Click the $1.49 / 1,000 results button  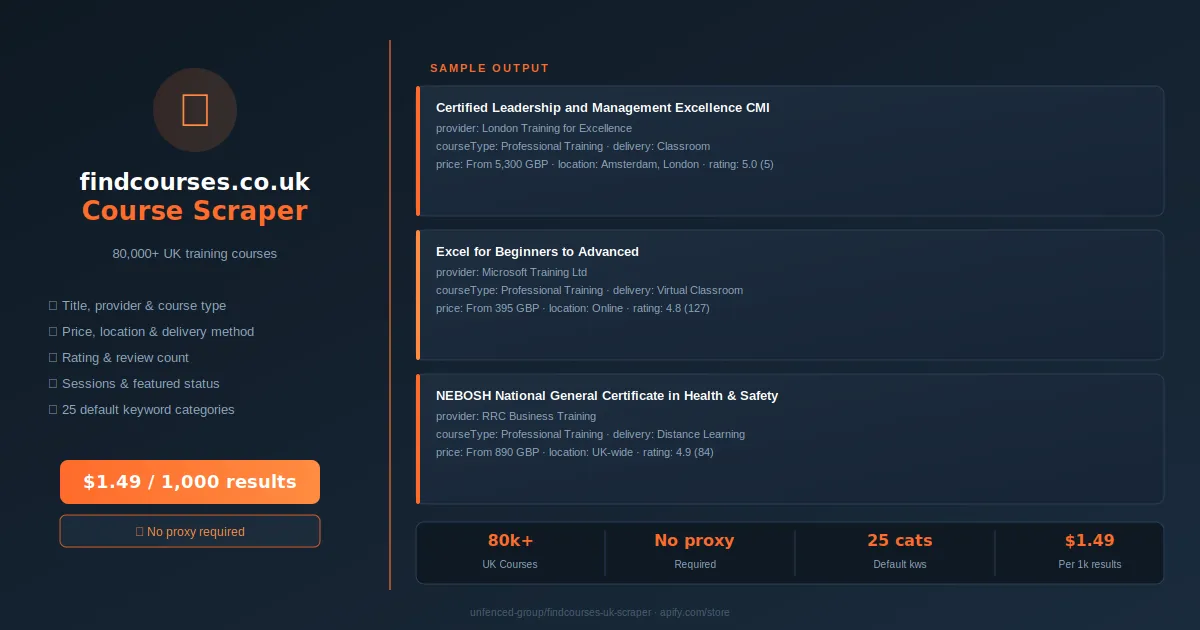point(190,482)
